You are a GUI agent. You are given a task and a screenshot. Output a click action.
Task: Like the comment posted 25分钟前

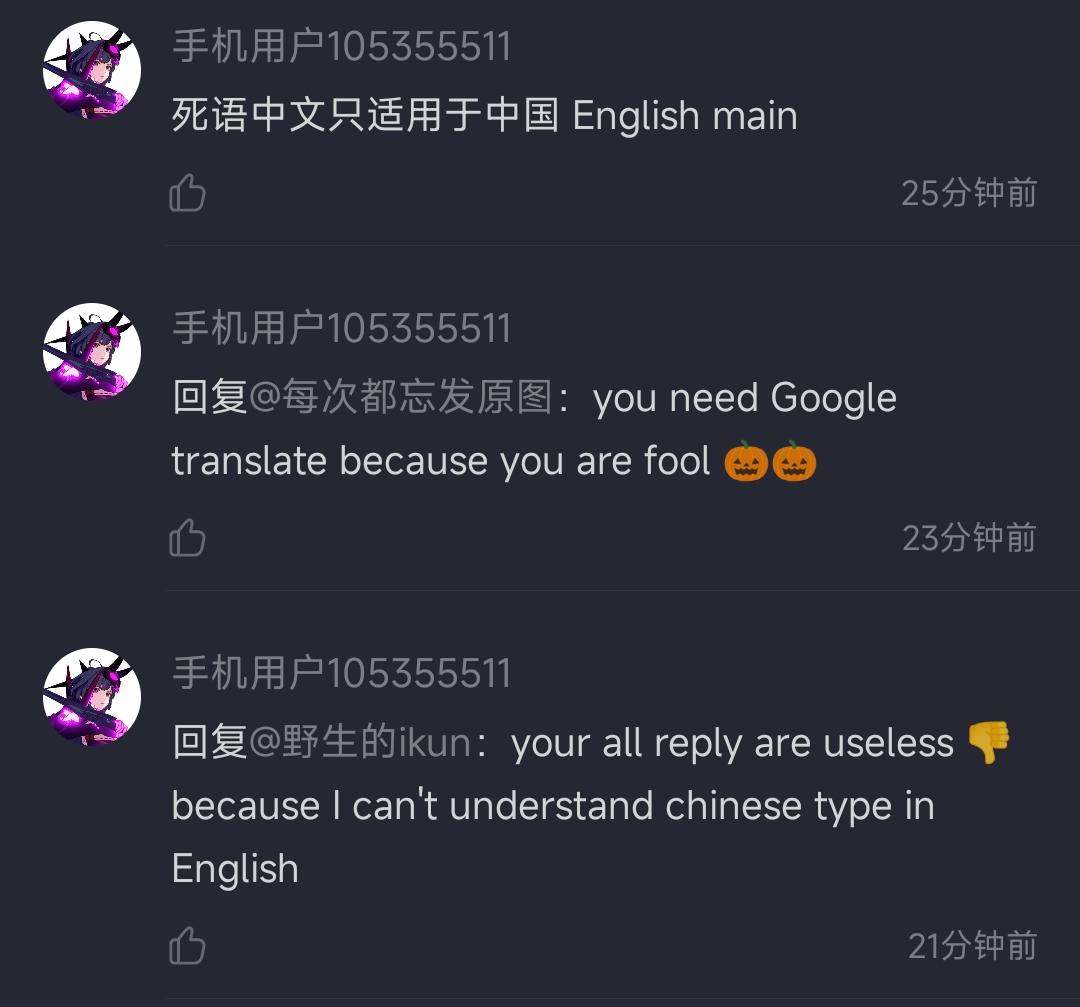point(187,193)
